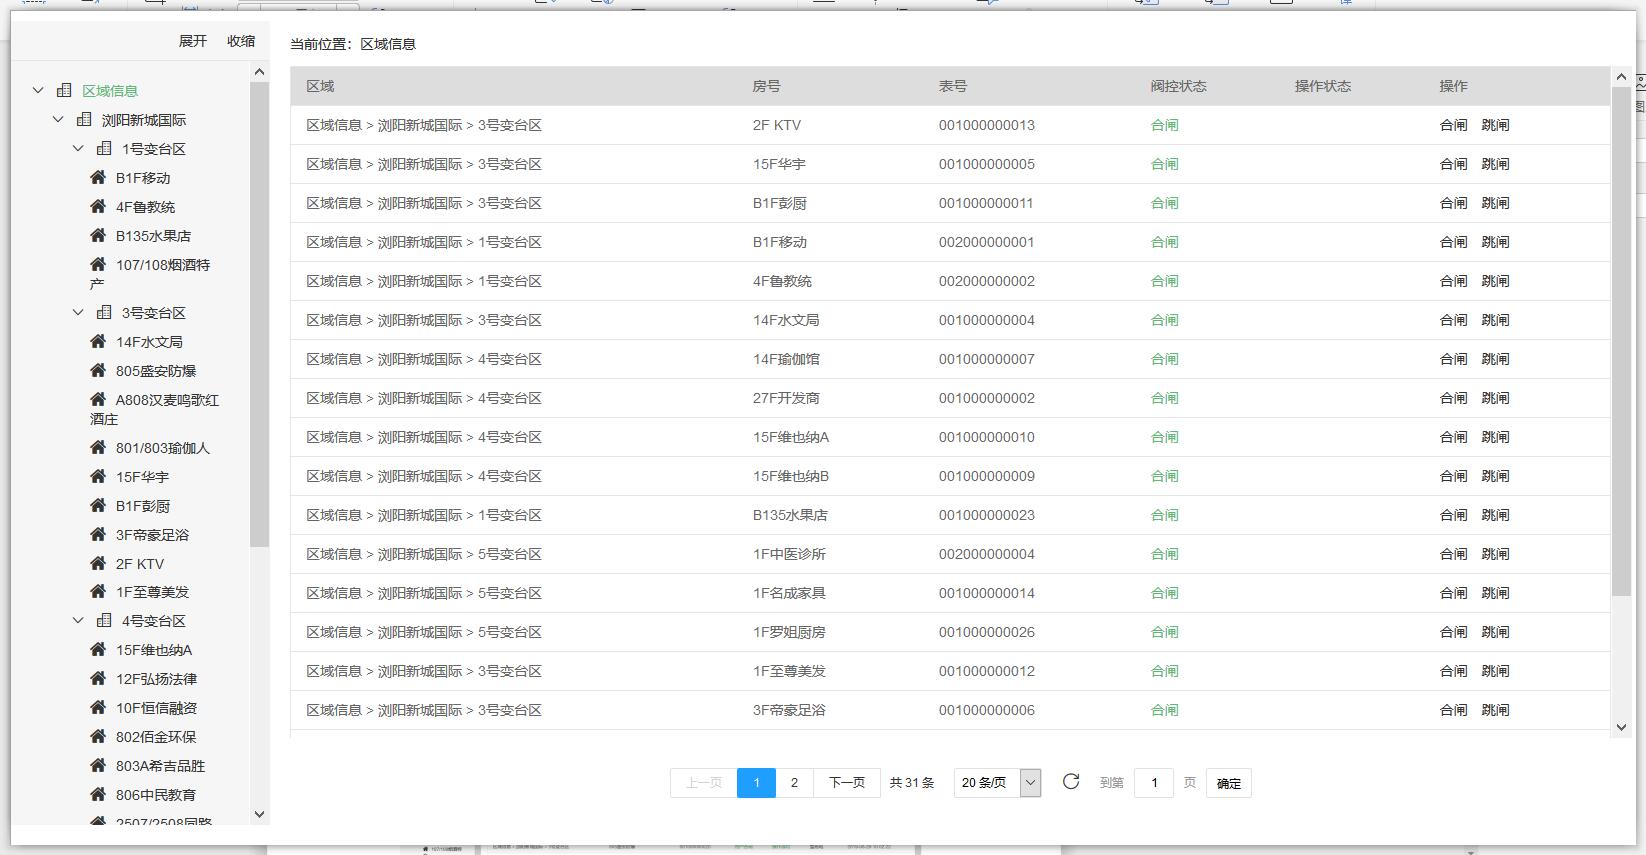The image size is (1646, 855).
Task: Go to page 2 of results
Action: click(794, 783)
